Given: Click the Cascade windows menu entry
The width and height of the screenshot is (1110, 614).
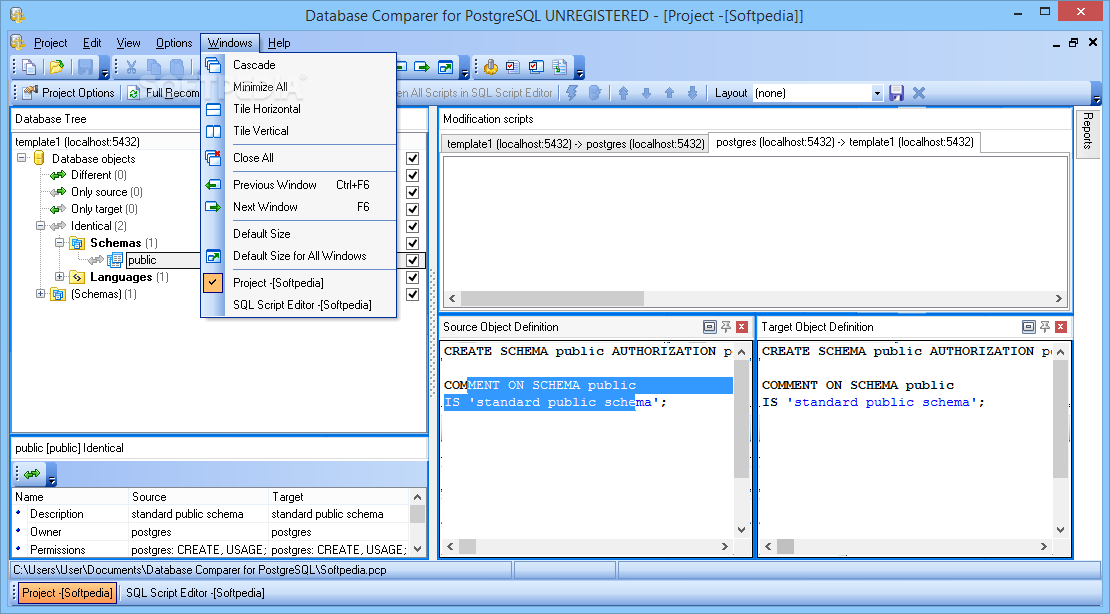Looking at the screenshot, I should coord(299,64).
